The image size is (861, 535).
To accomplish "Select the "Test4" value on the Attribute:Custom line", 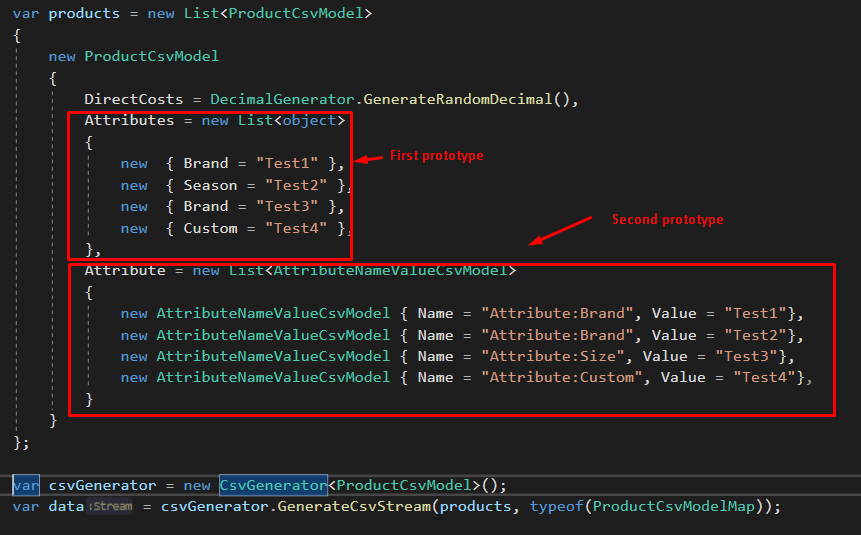I will click(764, 377).
